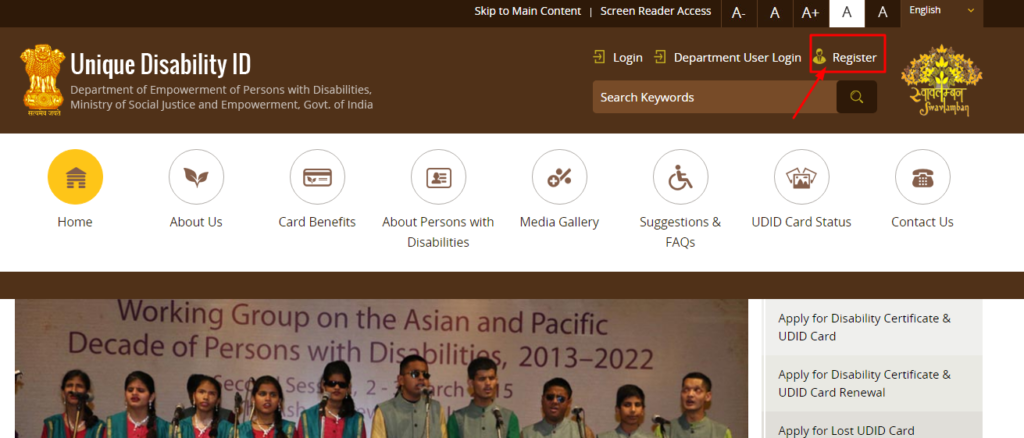Screen dimensions: 1024x438
Task: Click the Home circular icon
Action: tap(75, 177)
